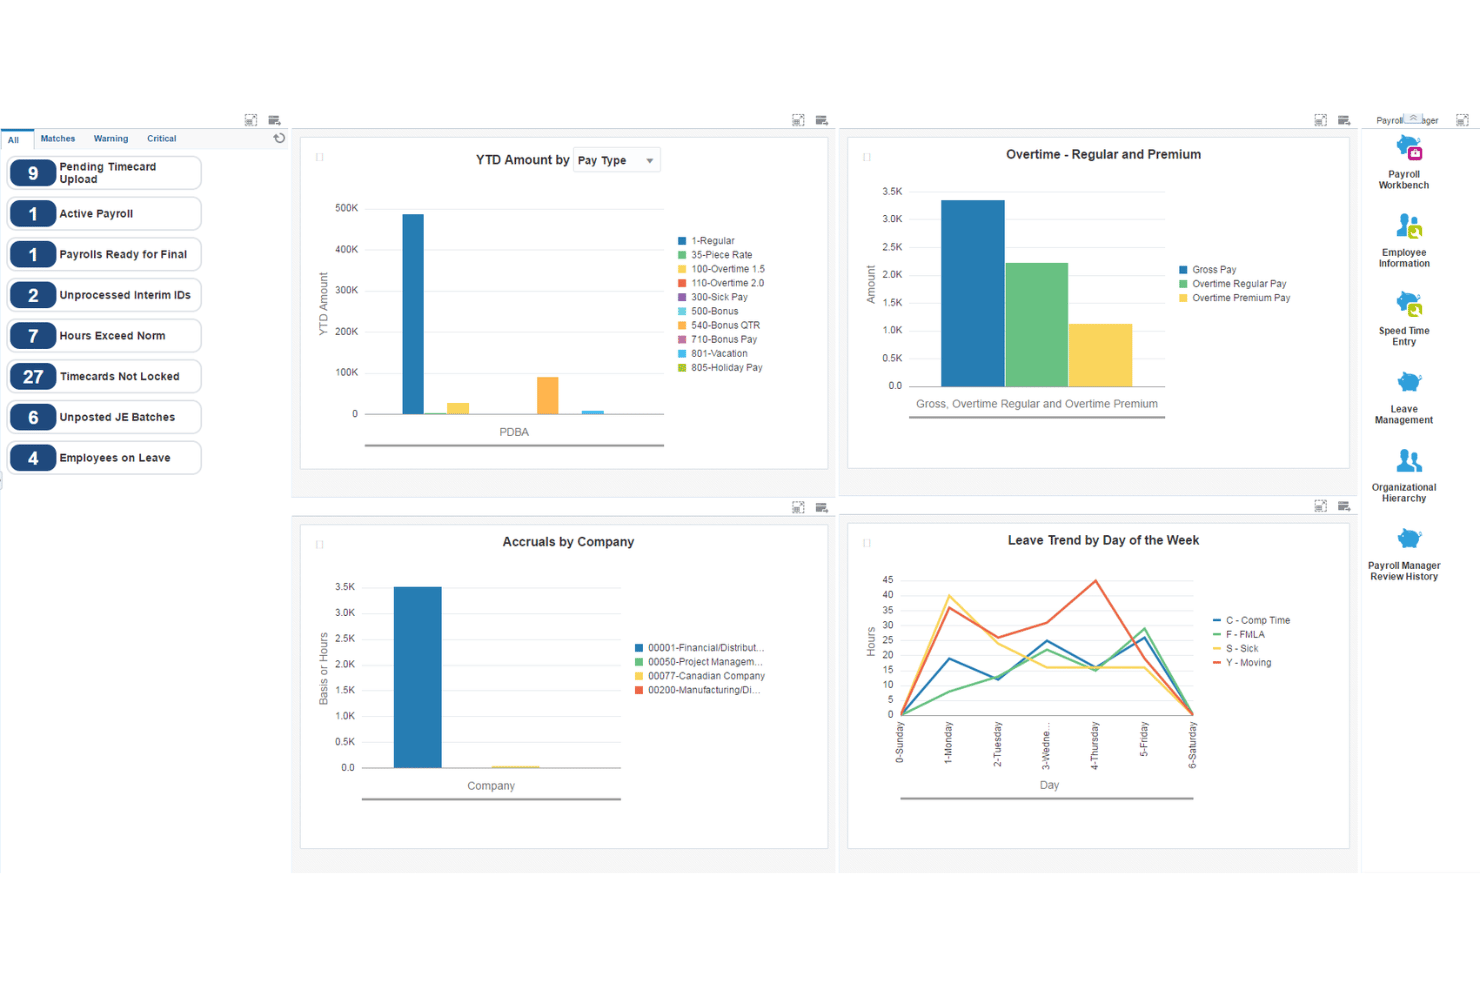Open Payrolls Ready for Final watchlist
Viewport: 1480px width, 987px height.
(x=105, y=255)
